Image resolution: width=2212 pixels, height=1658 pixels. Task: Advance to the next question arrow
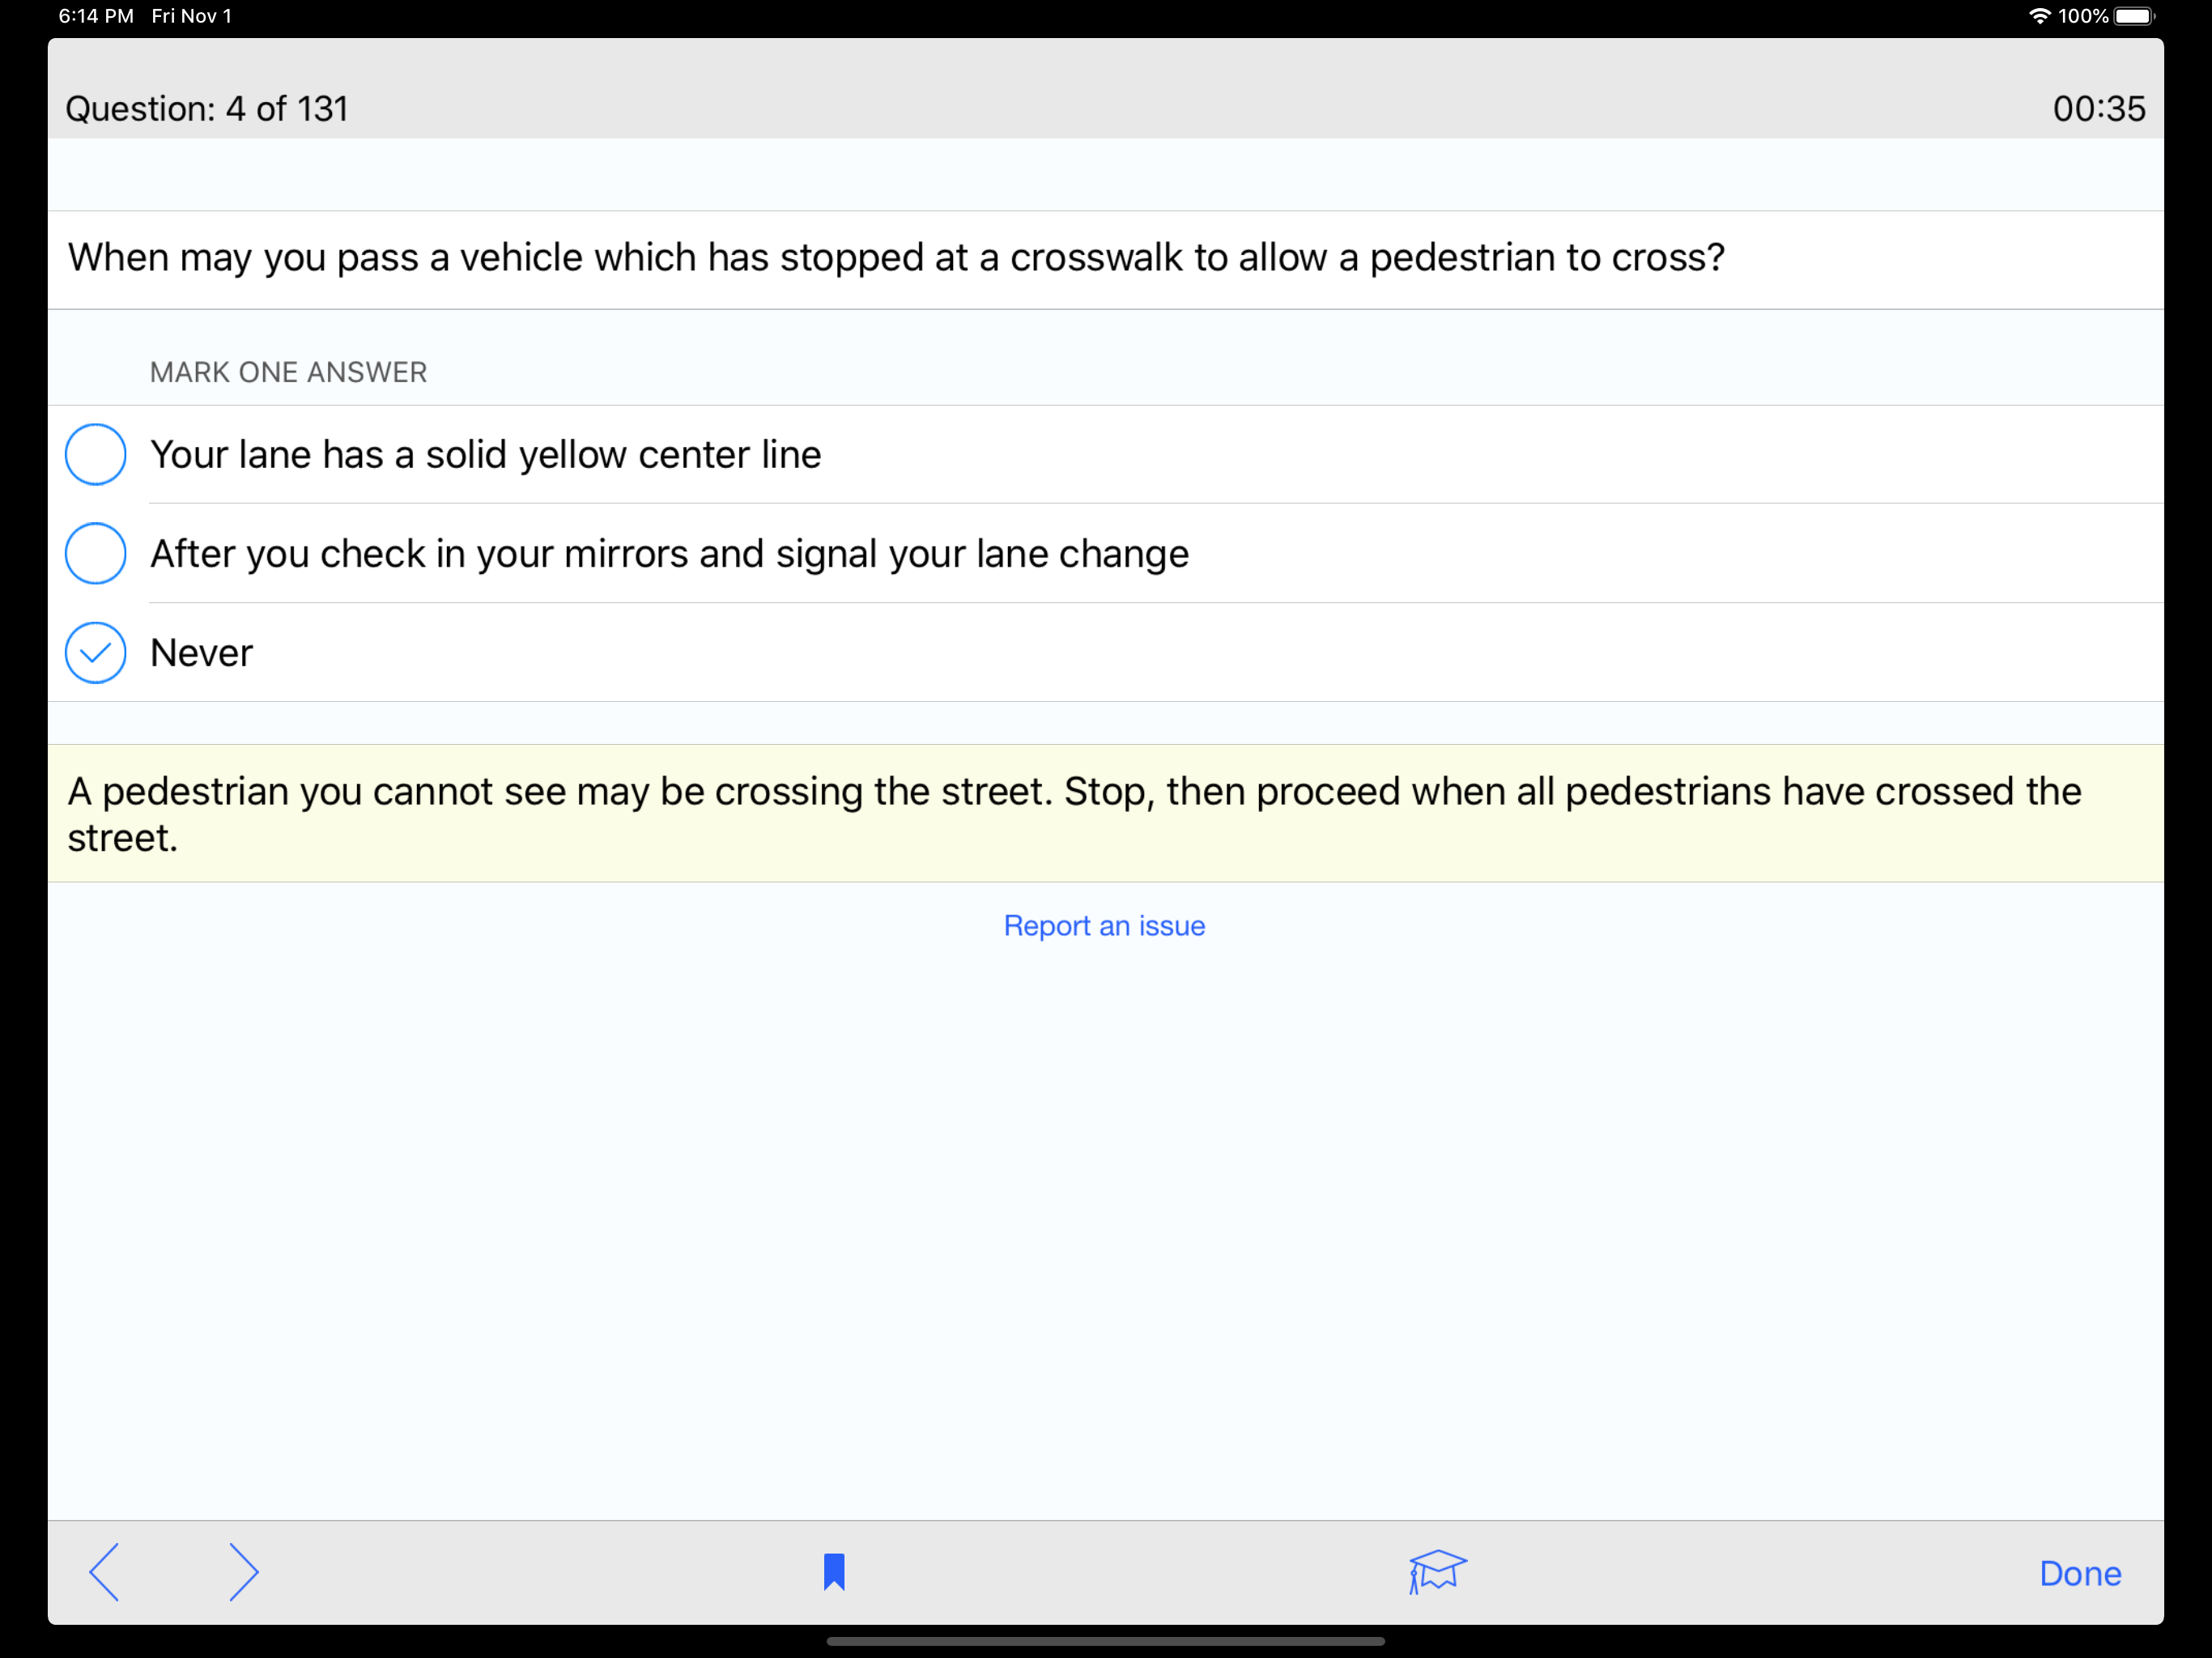[x=243, y=1572]
